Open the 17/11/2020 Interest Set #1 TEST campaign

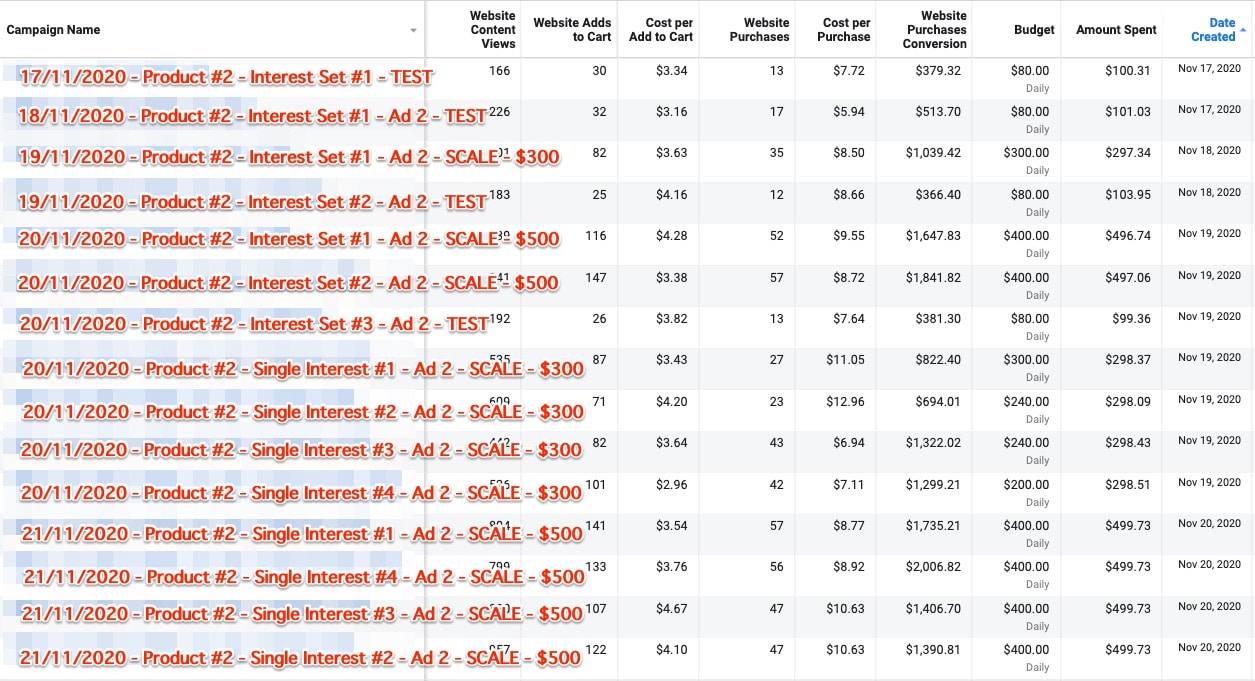(x=226, y=76)
